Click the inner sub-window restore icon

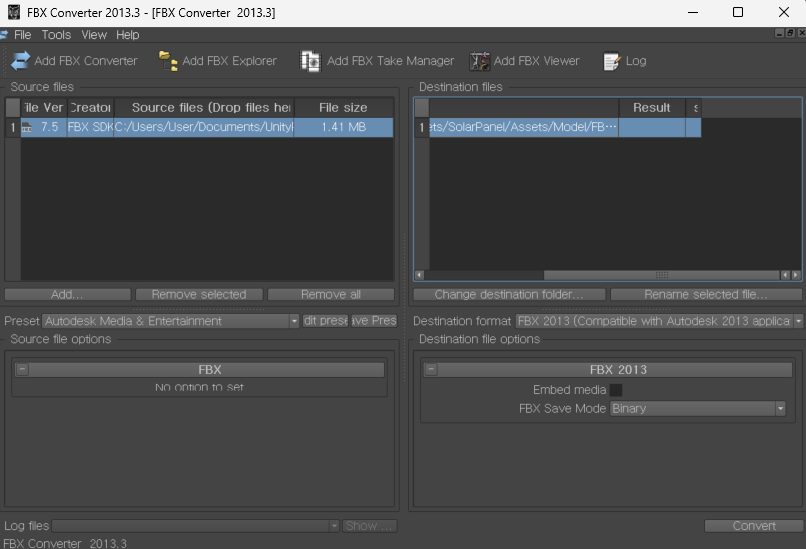pyautogui.click(x=790, y=33)
